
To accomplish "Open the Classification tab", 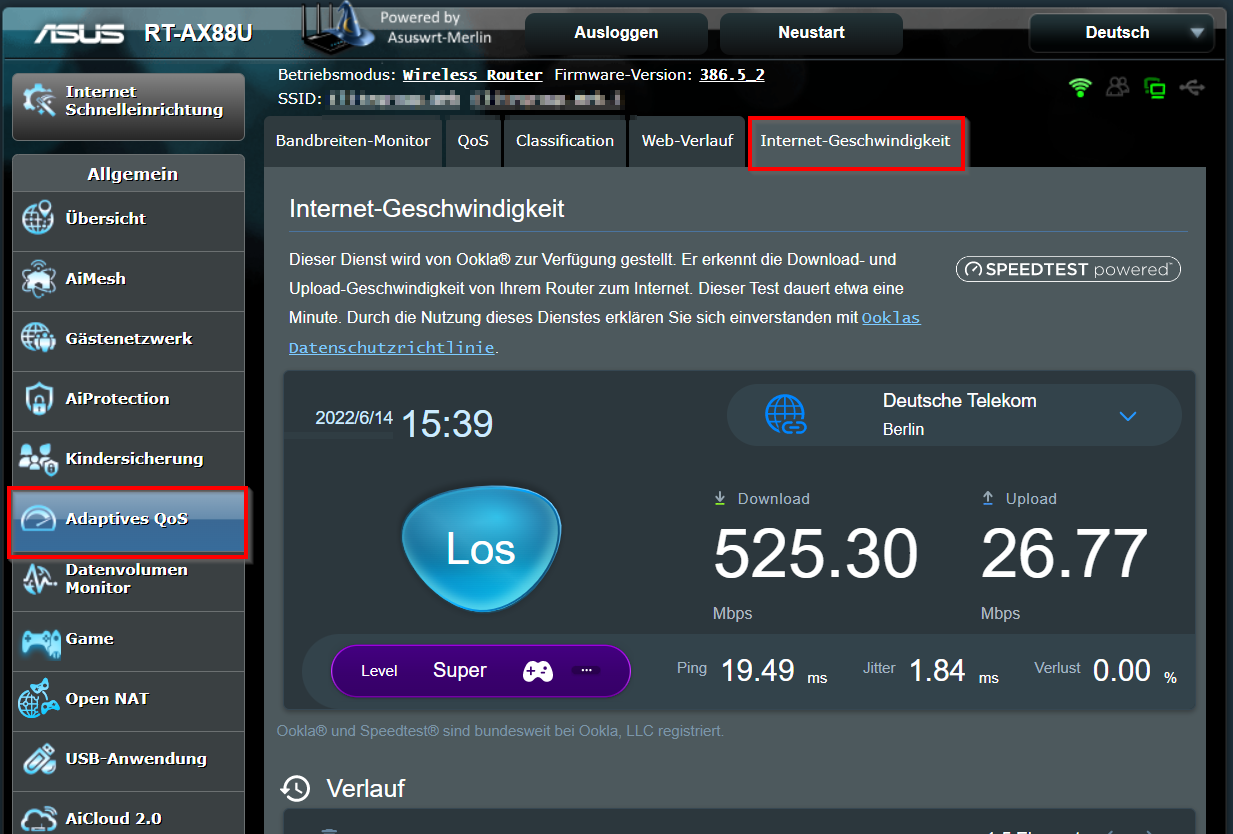I will [x=565, y=141].
